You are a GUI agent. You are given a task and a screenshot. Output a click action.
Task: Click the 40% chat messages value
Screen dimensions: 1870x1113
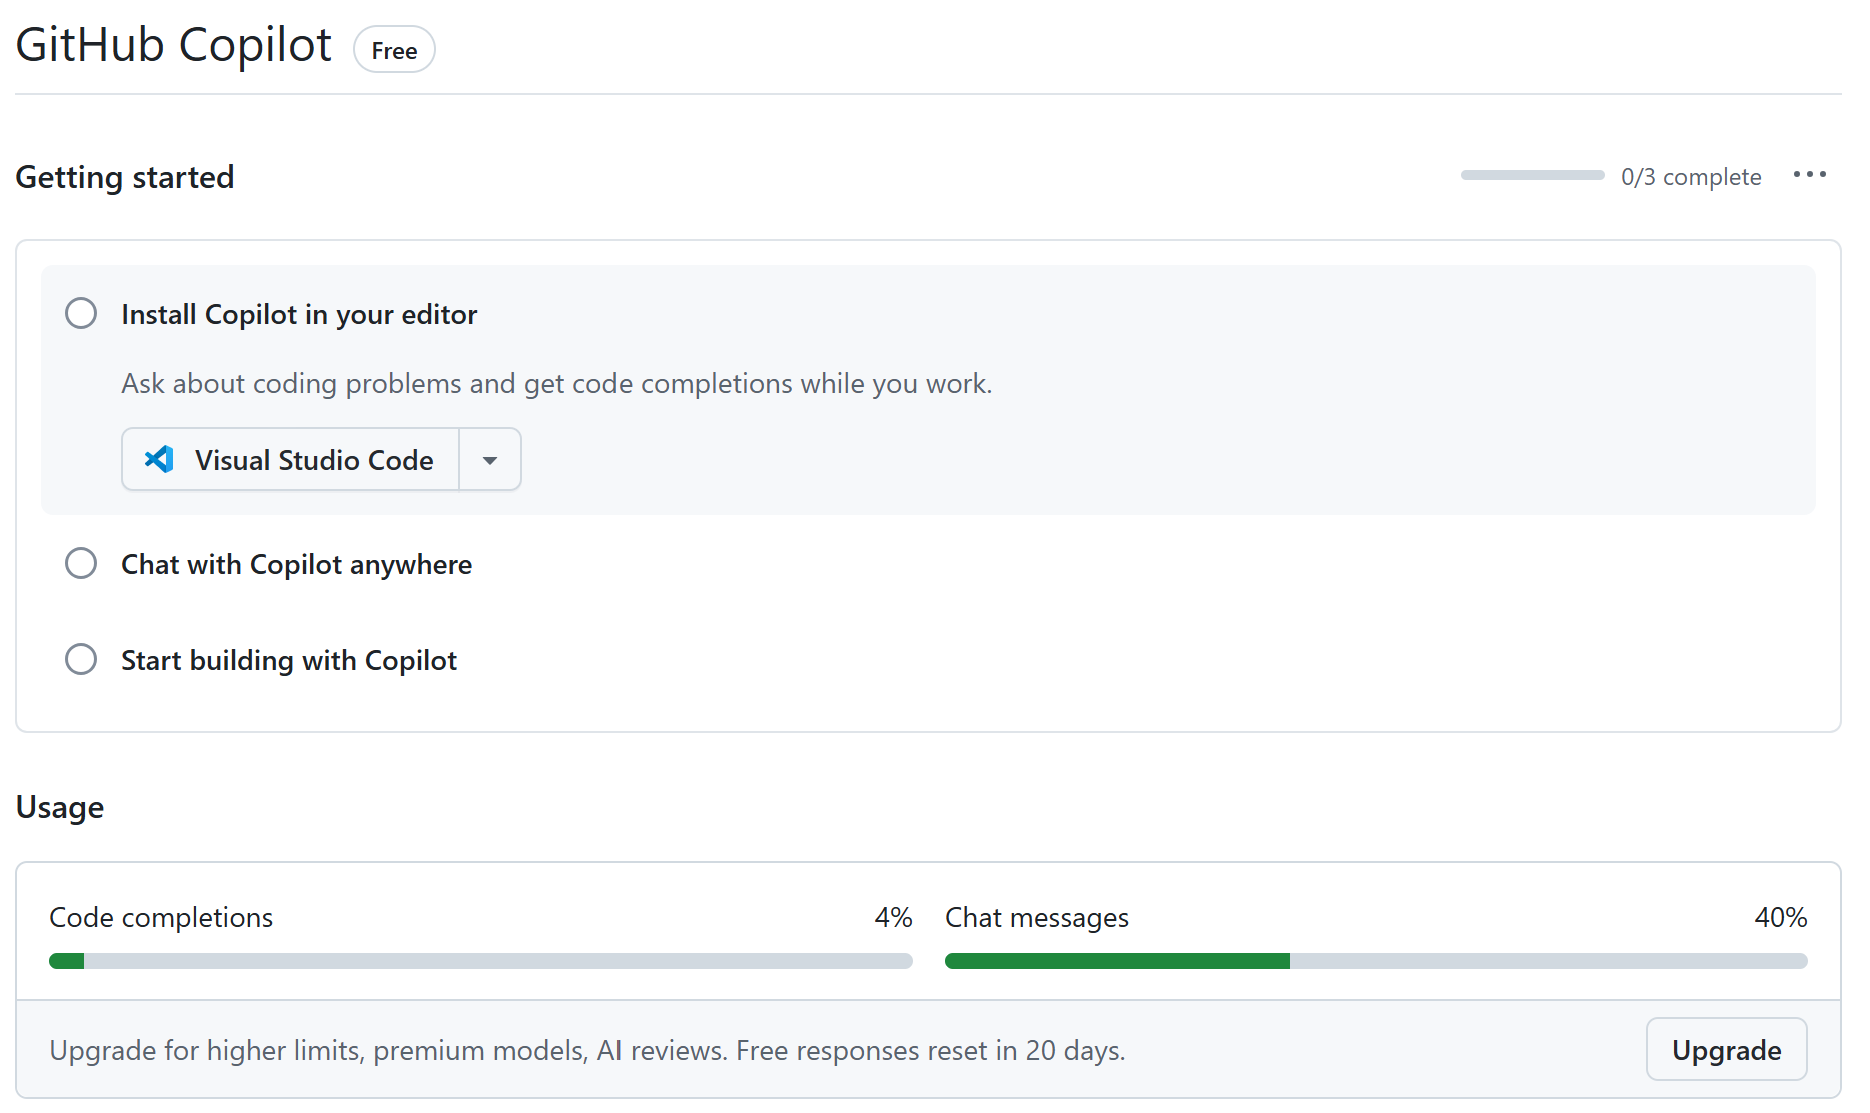(1780, 917)
